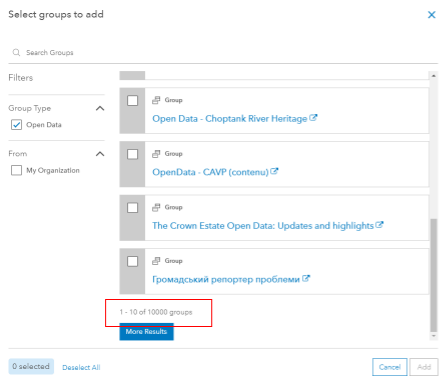Click the From section label
This screenshot has width=443, height=382.
coord(18,154)
